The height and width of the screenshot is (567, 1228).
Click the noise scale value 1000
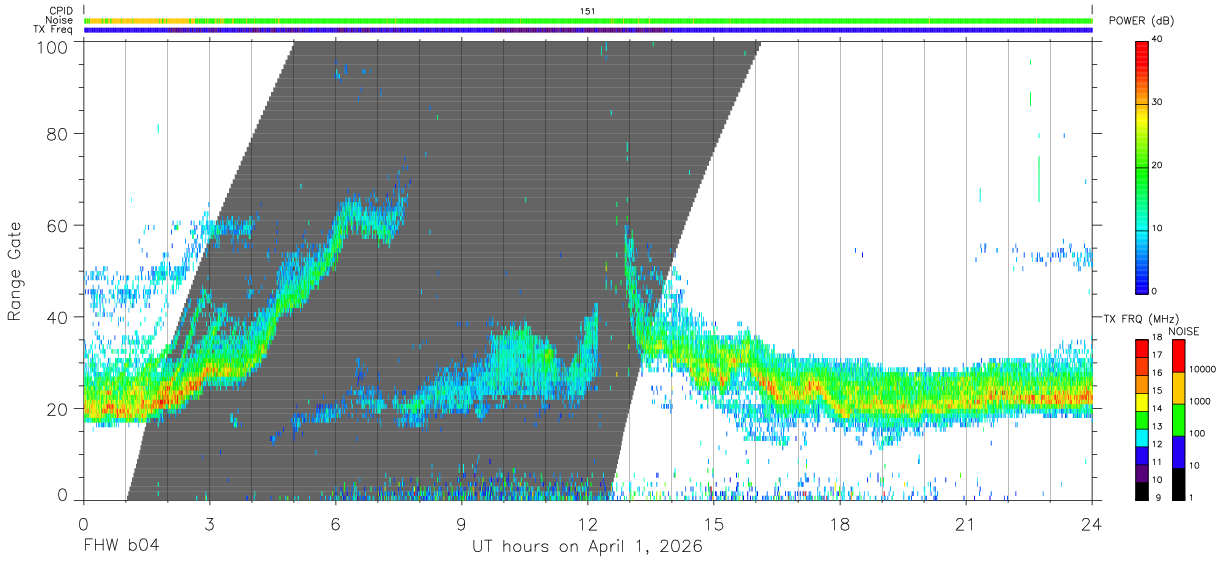pos(1199,403)
